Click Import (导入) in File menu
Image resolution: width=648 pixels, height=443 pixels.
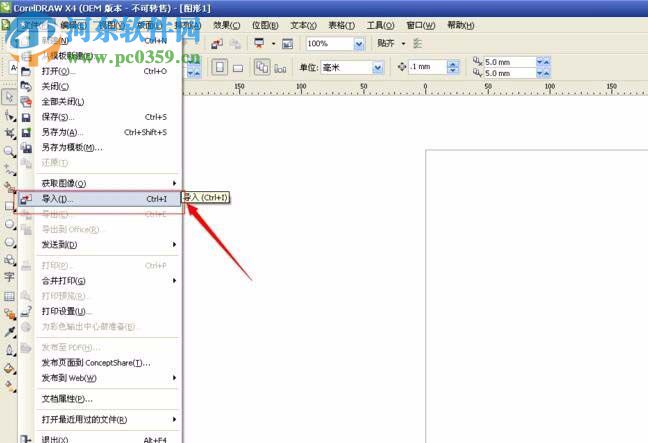click(99, 199)
